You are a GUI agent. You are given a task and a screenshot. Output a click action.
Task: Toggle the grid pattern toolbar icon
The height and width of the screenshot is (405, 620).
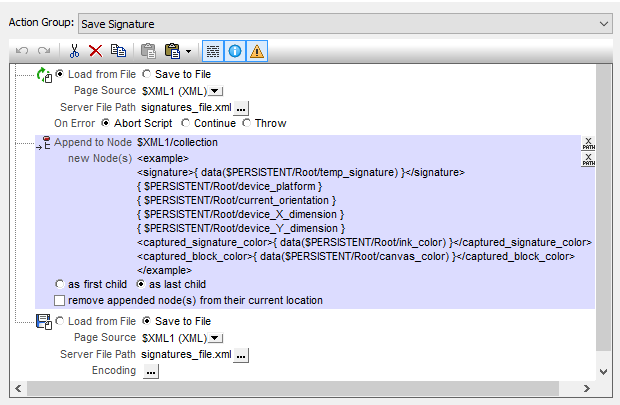(212, 50)
